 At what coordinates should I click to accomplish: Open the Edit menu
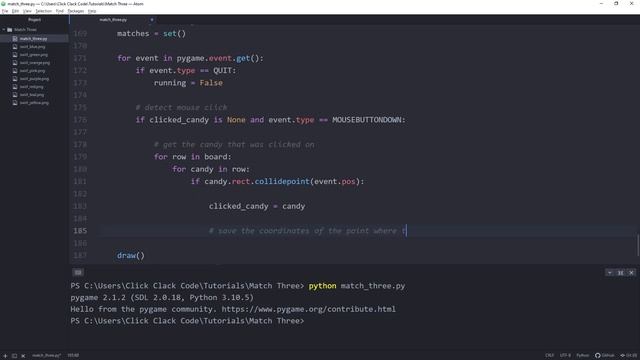pos(16,11)
